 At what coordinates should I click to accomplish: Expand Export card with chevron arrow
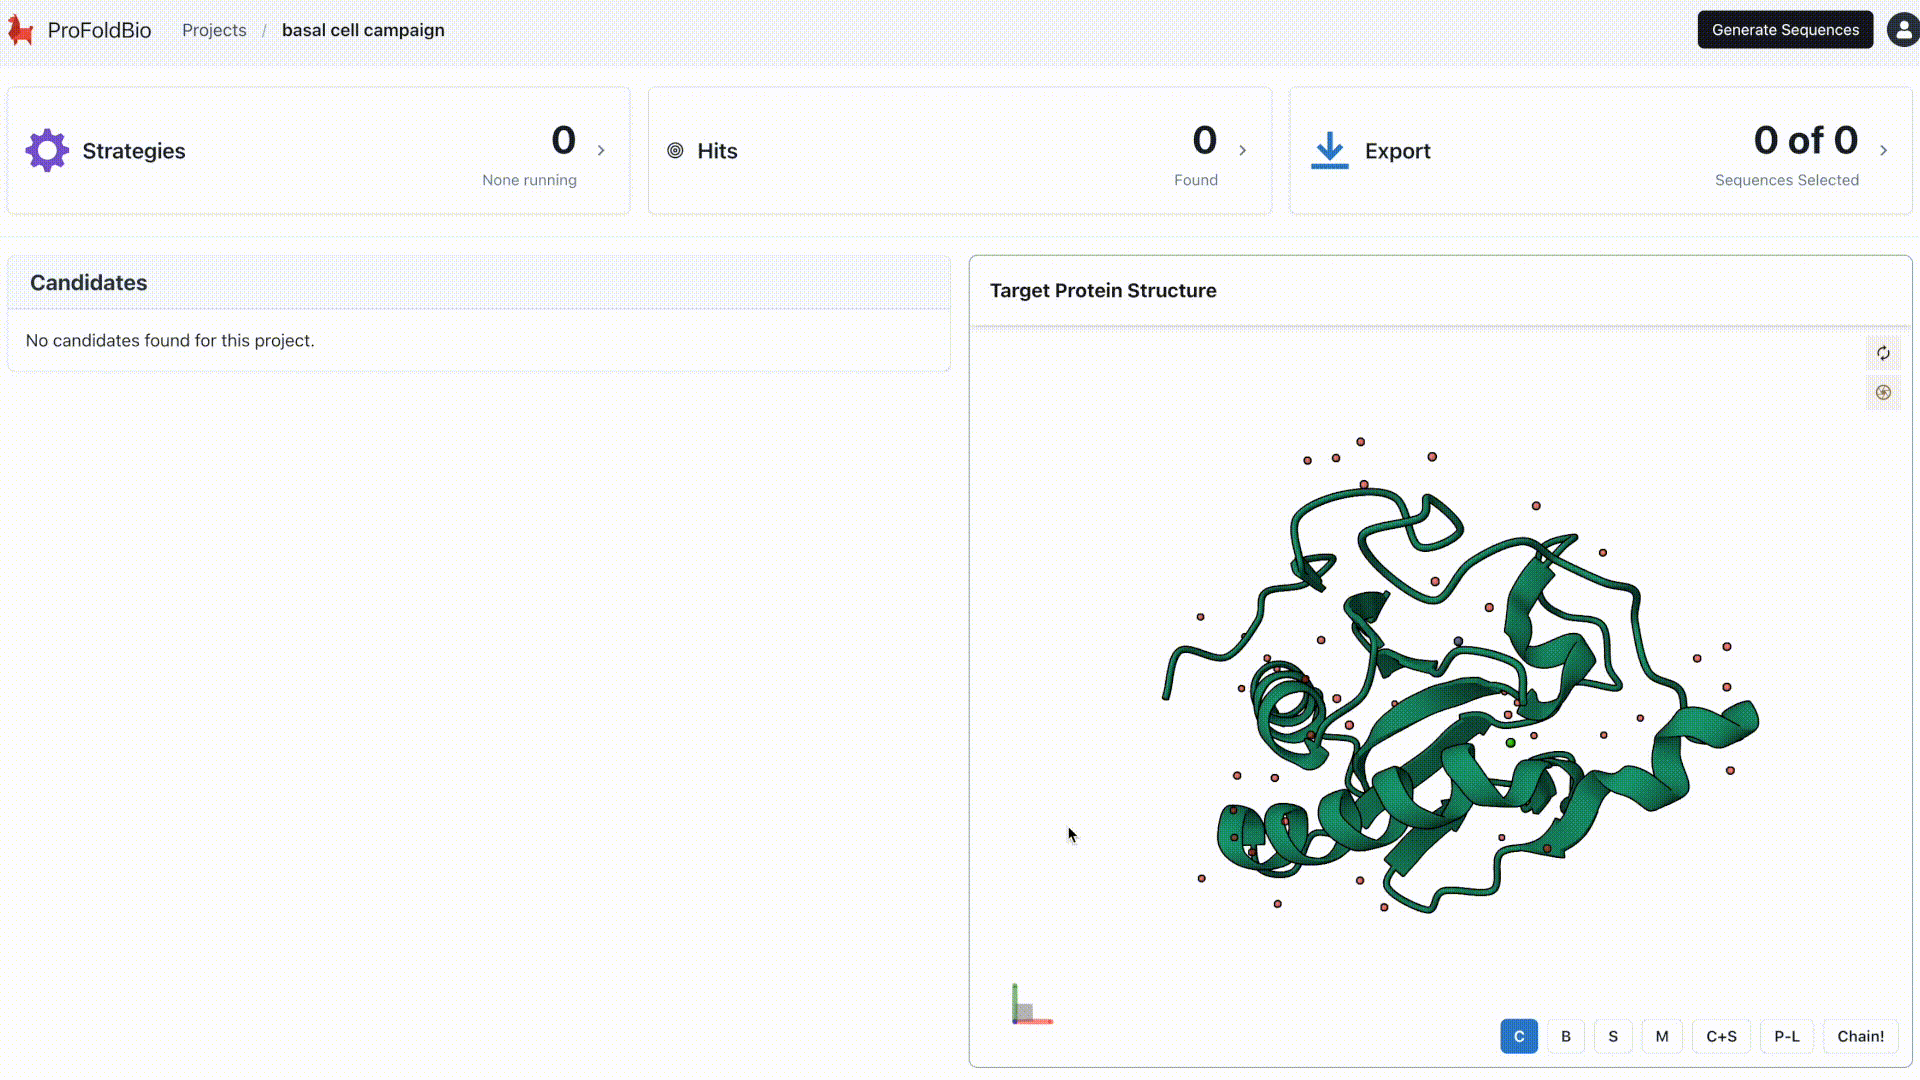(1884, 151)
